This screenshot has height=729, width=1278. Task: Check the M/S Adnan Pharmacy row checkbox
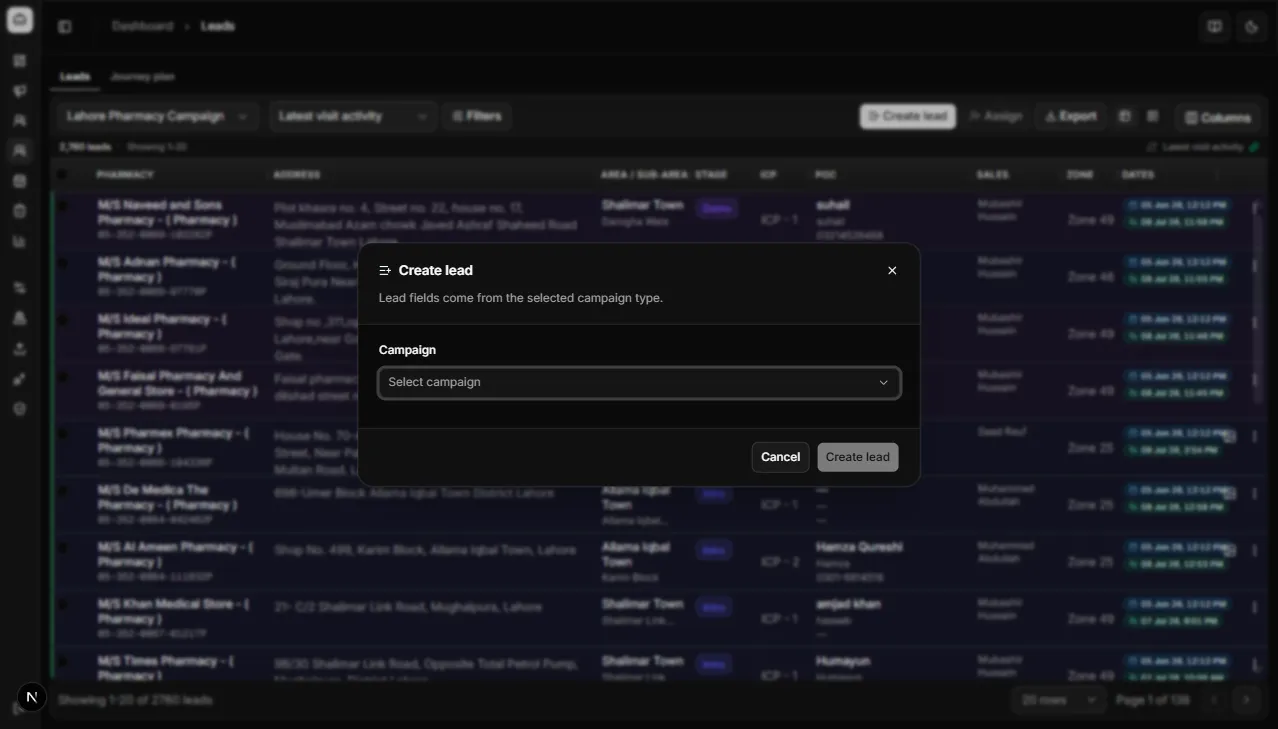point(63,263)
